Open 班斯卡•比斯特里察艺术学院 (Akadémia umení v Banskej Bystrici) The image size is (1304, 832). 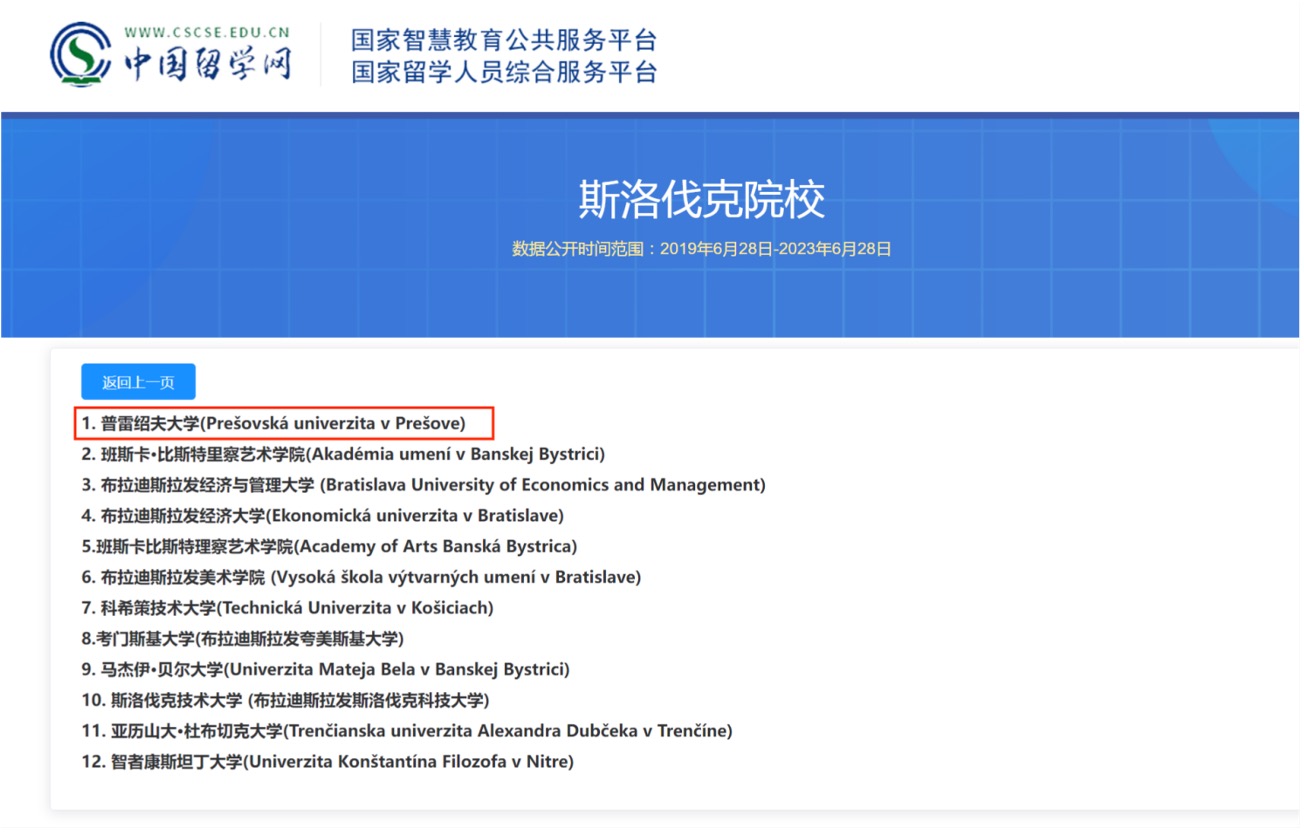343,454
